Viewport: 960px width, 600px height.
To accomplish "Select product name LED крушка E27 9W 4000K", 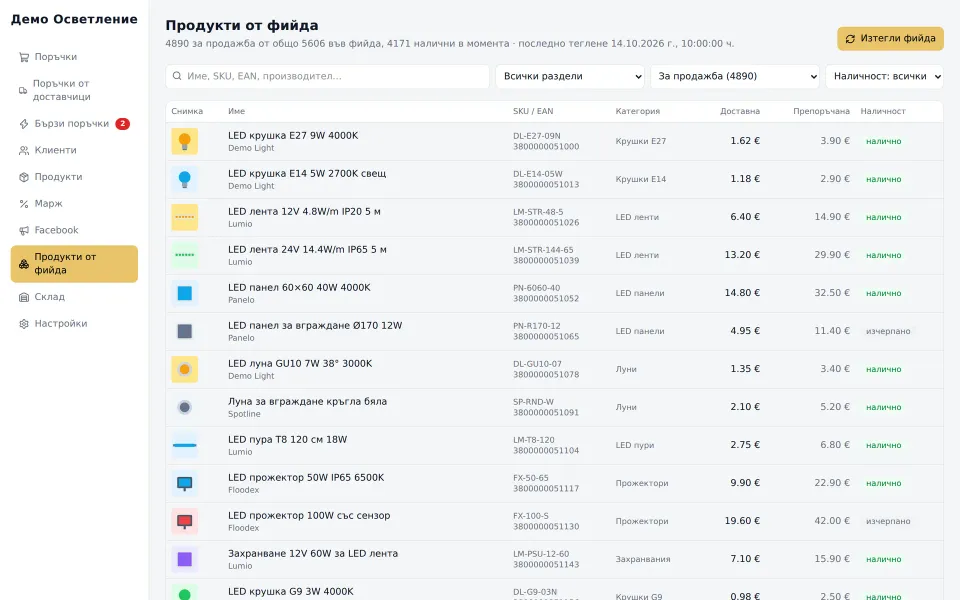I will pos(293,136).
